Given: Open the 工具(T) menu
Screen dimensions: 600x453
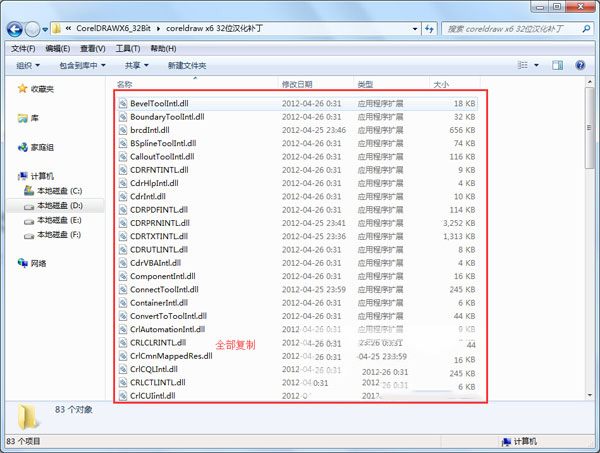Looking at the screenshot, I should pos(127,49).
